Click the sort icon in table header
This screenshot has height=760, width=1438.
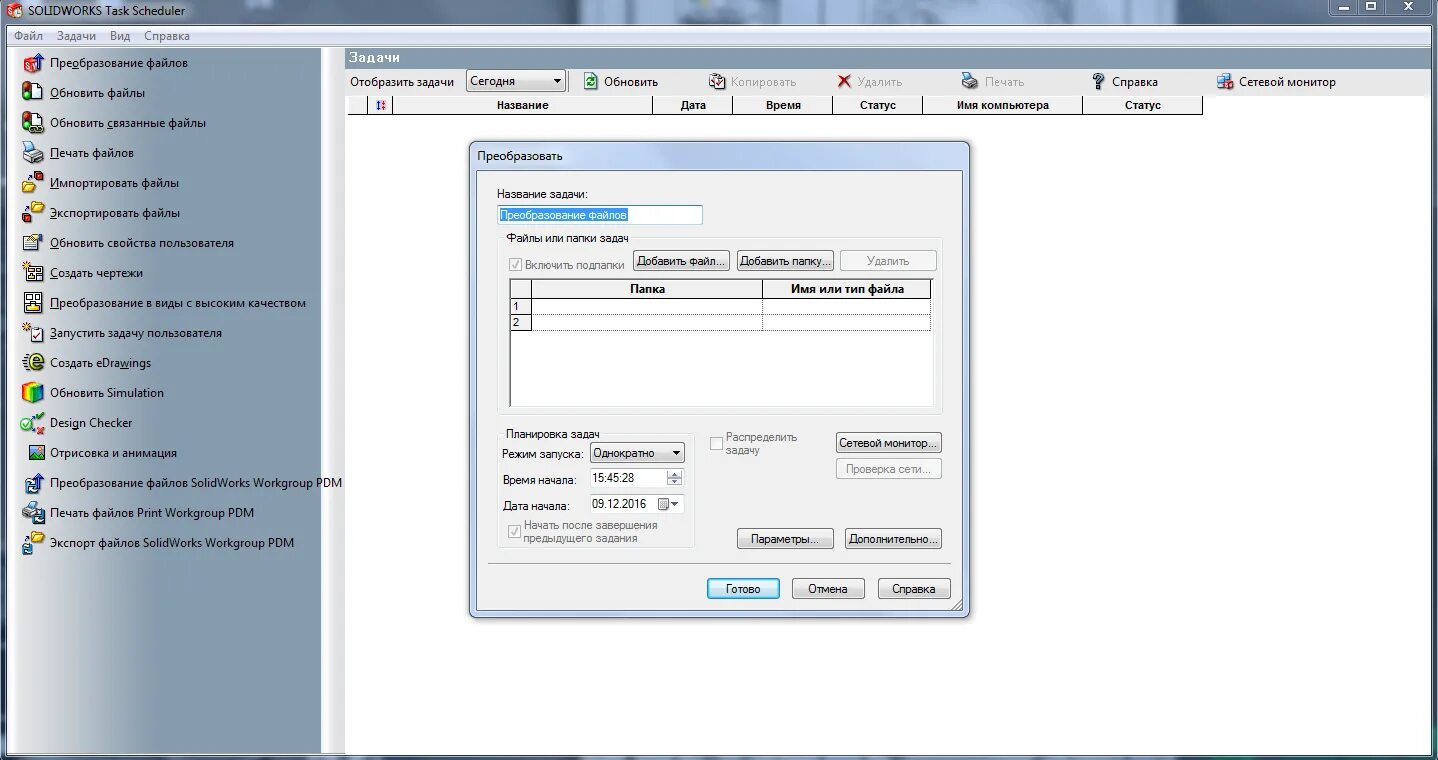click(x=381, y=105)
